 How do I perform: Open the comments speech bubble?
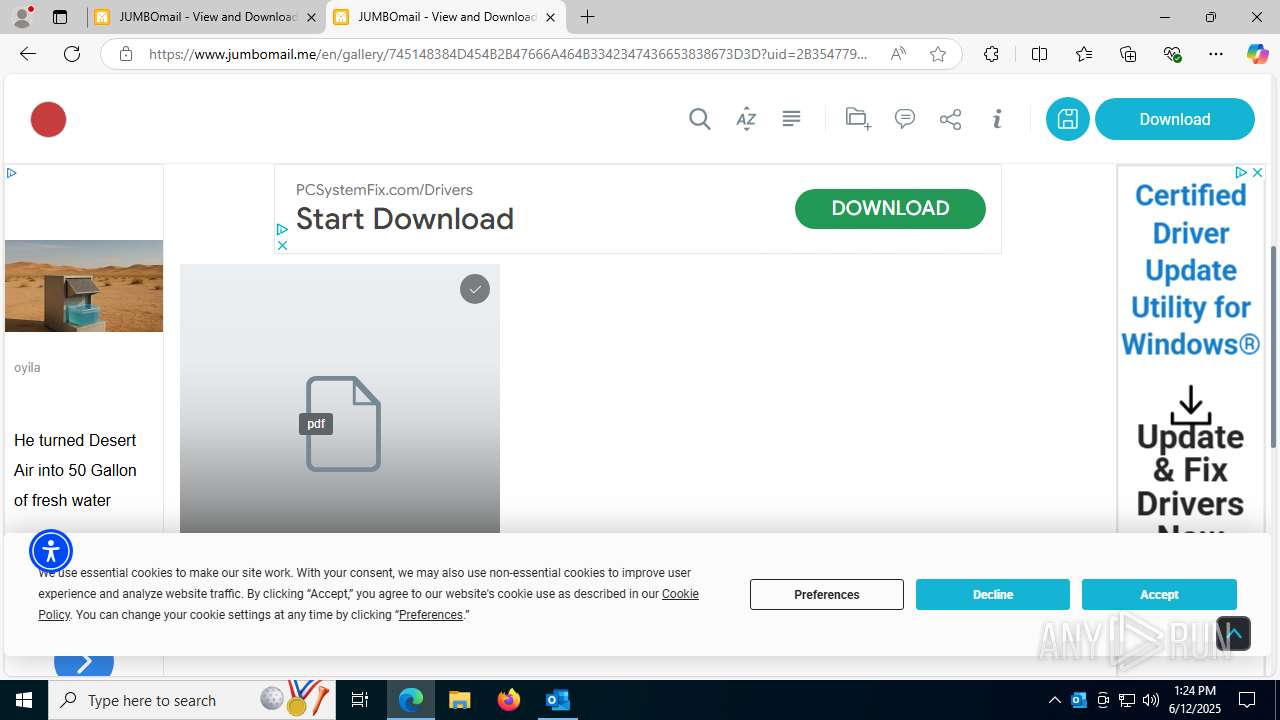[905, 119]
